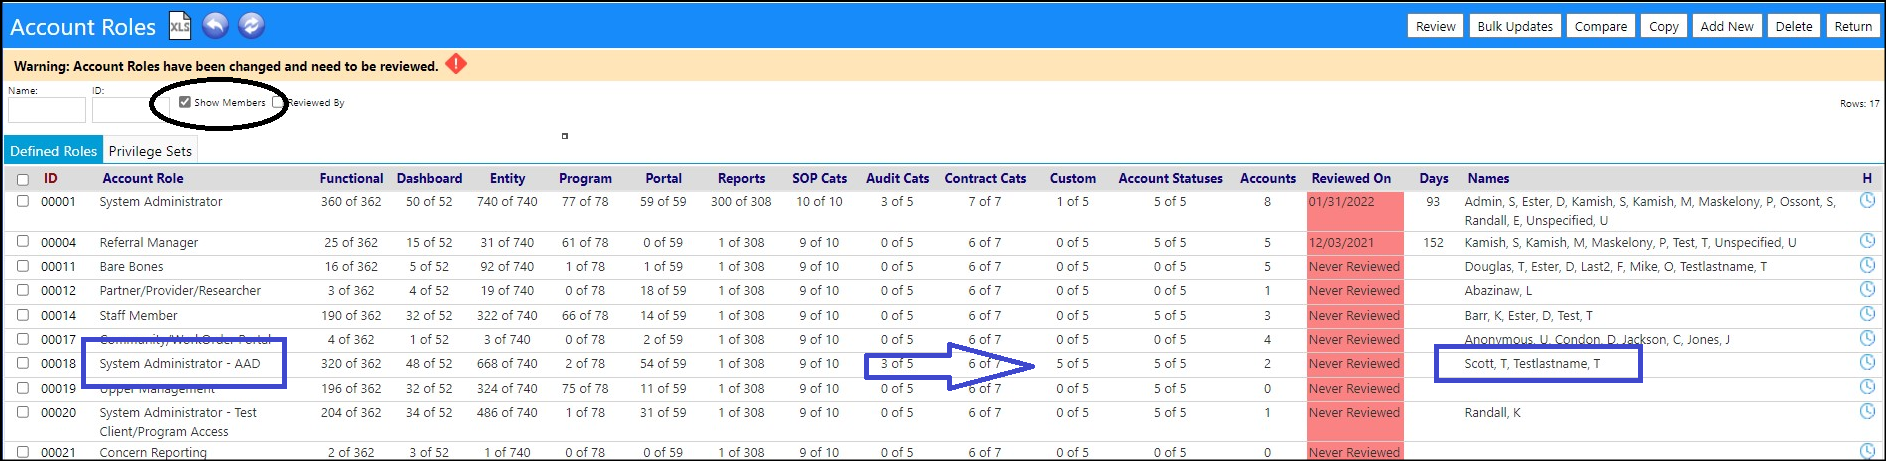Click Scott, T, Testlastname, T names cell
The width and height of the screenshot is (1886, 461).
[1532, 363]
